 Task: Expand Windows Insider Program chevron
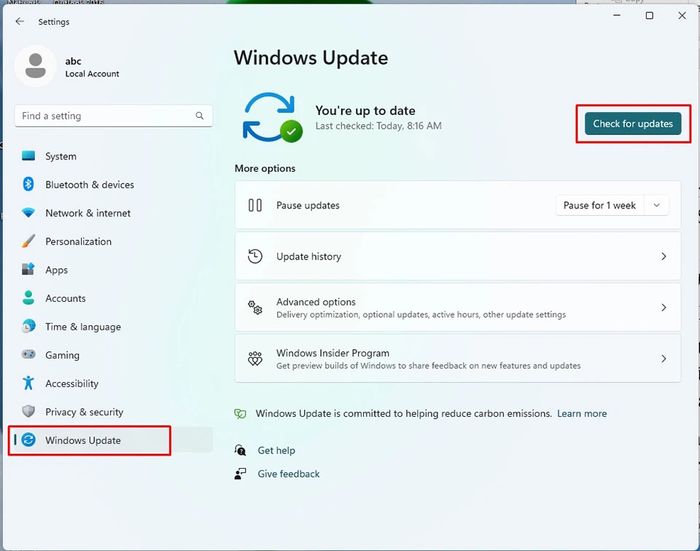tap(664, 359)
